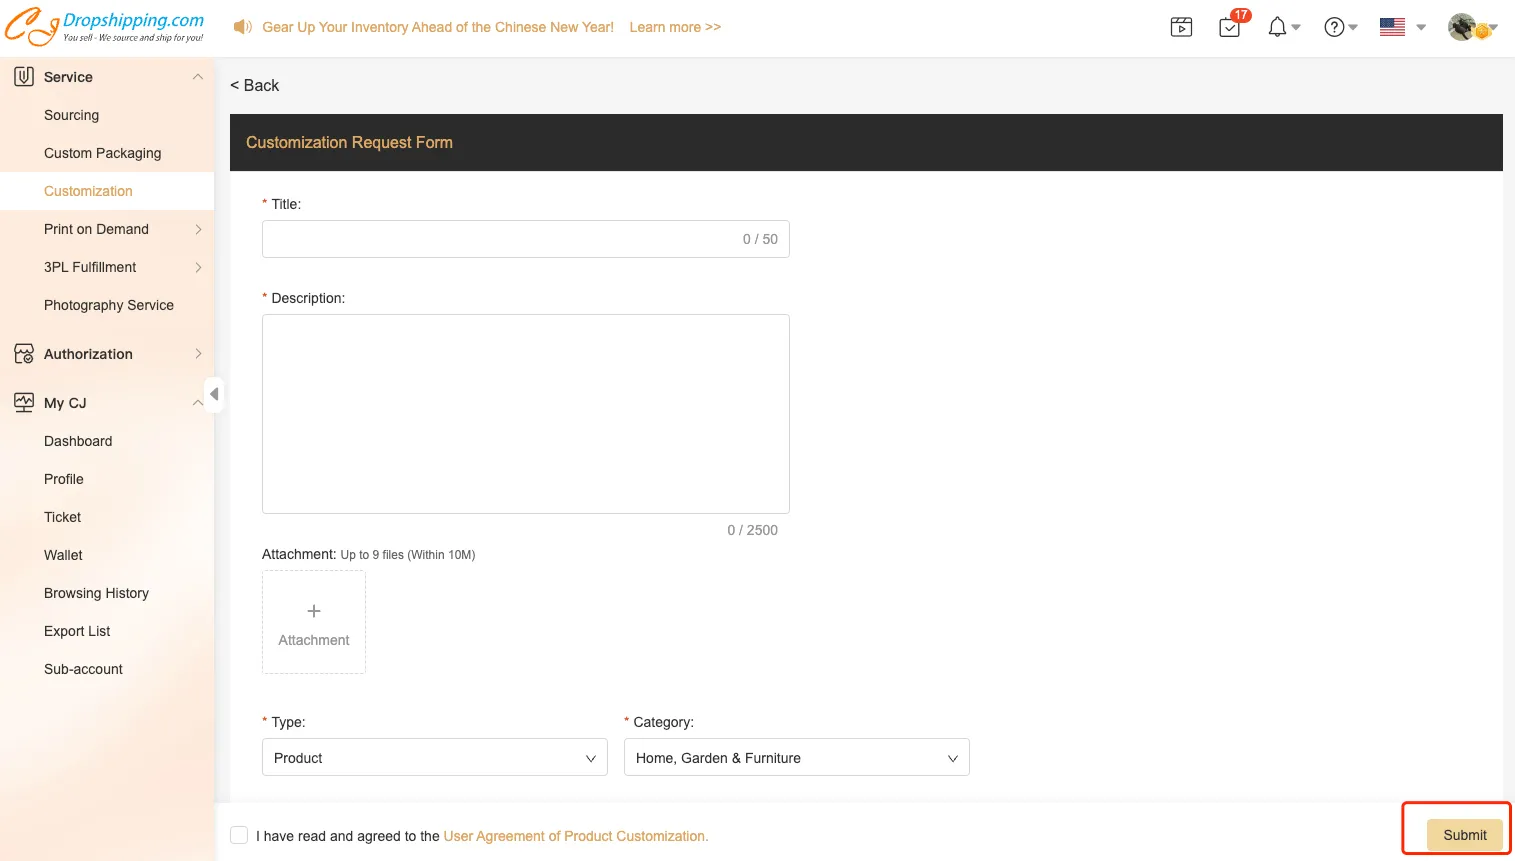
Task: Open the user avatar profile menu
Action: click(x=1462, y=27)
